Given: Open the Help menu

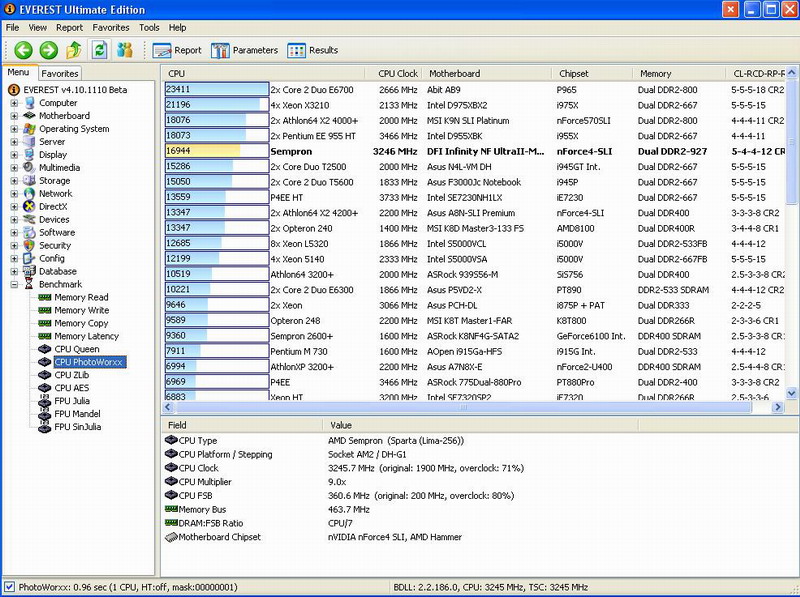Looking at the screenshot, I should (x=177, y=28).
